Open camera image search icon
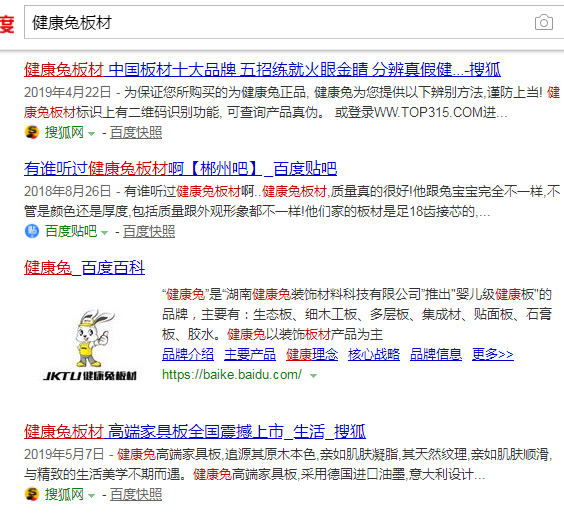The width and height of the screenshot is (564, 513). [x=543, y=23]
